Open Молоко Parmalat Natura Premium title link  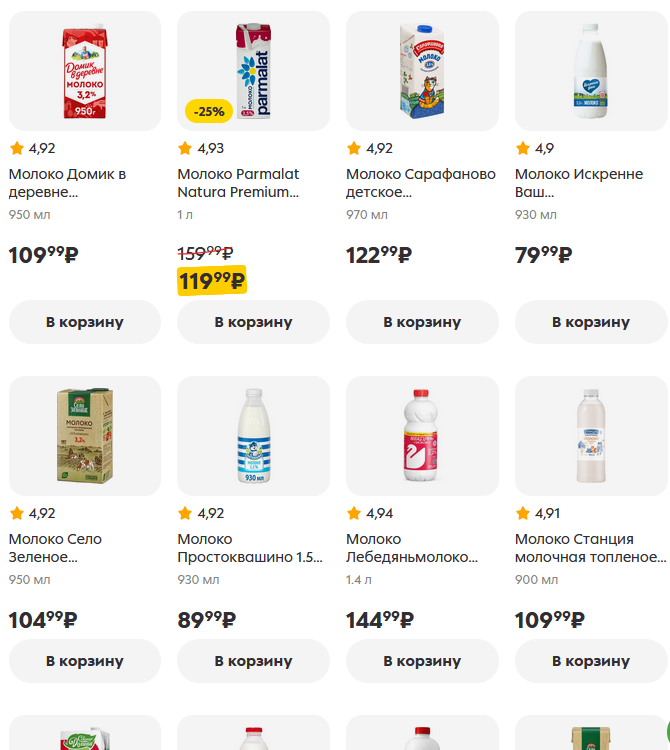[x=238, y=183]
